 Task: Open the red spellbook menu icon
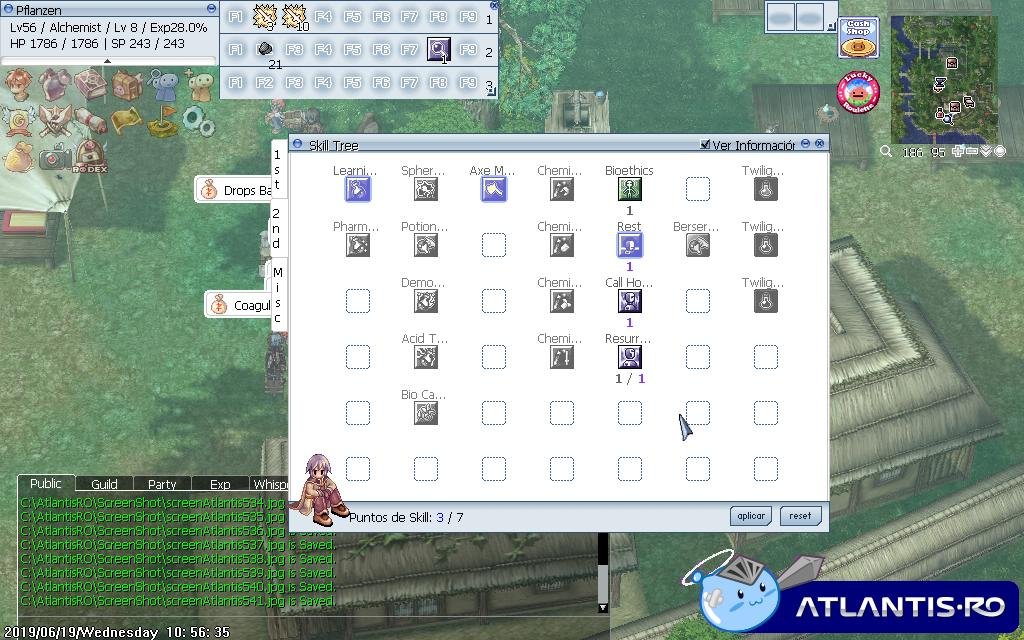click(91, 85)
